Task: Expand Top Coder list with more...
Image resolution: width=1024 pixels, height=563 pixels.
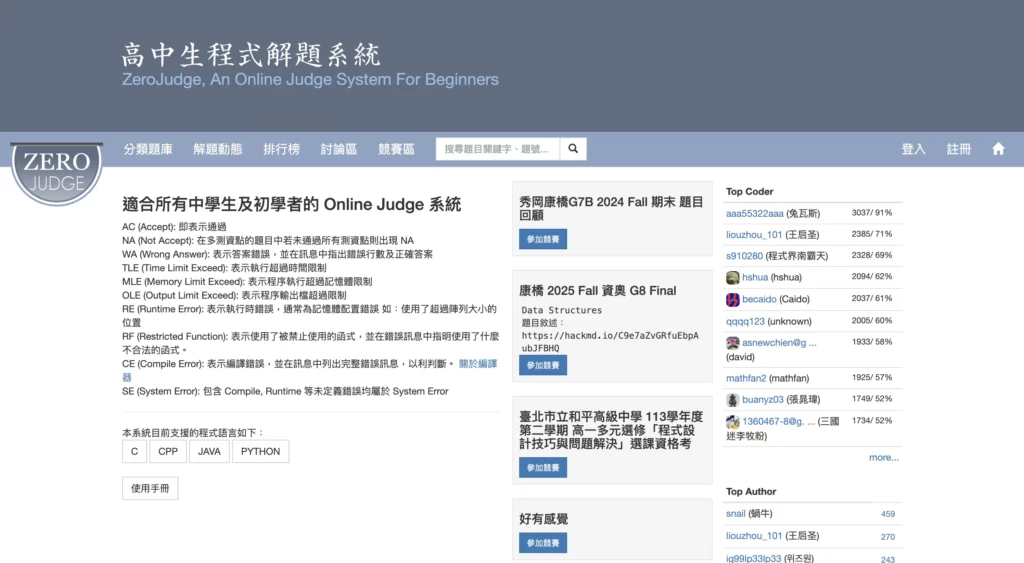Action: tap(883, 457)
